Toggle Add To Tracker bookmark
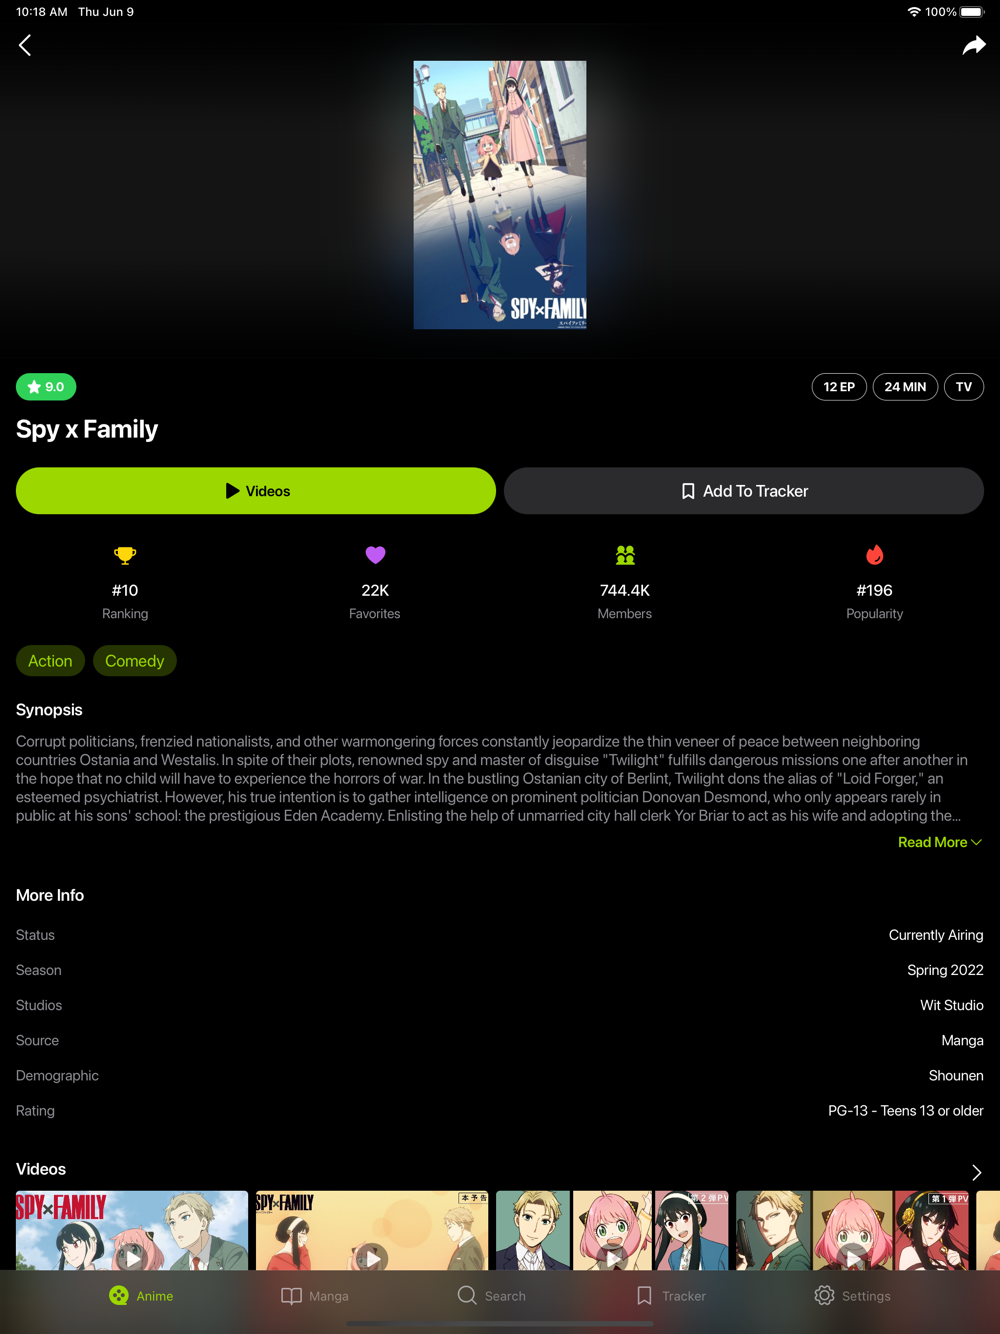1000x1334 pixels. click(x=744, y=491)
